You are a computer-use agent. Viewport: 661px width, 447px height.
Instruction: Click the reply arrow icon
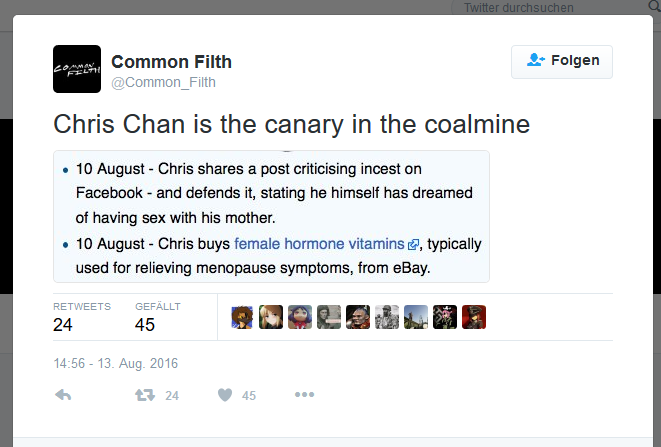tap(63, 395)
